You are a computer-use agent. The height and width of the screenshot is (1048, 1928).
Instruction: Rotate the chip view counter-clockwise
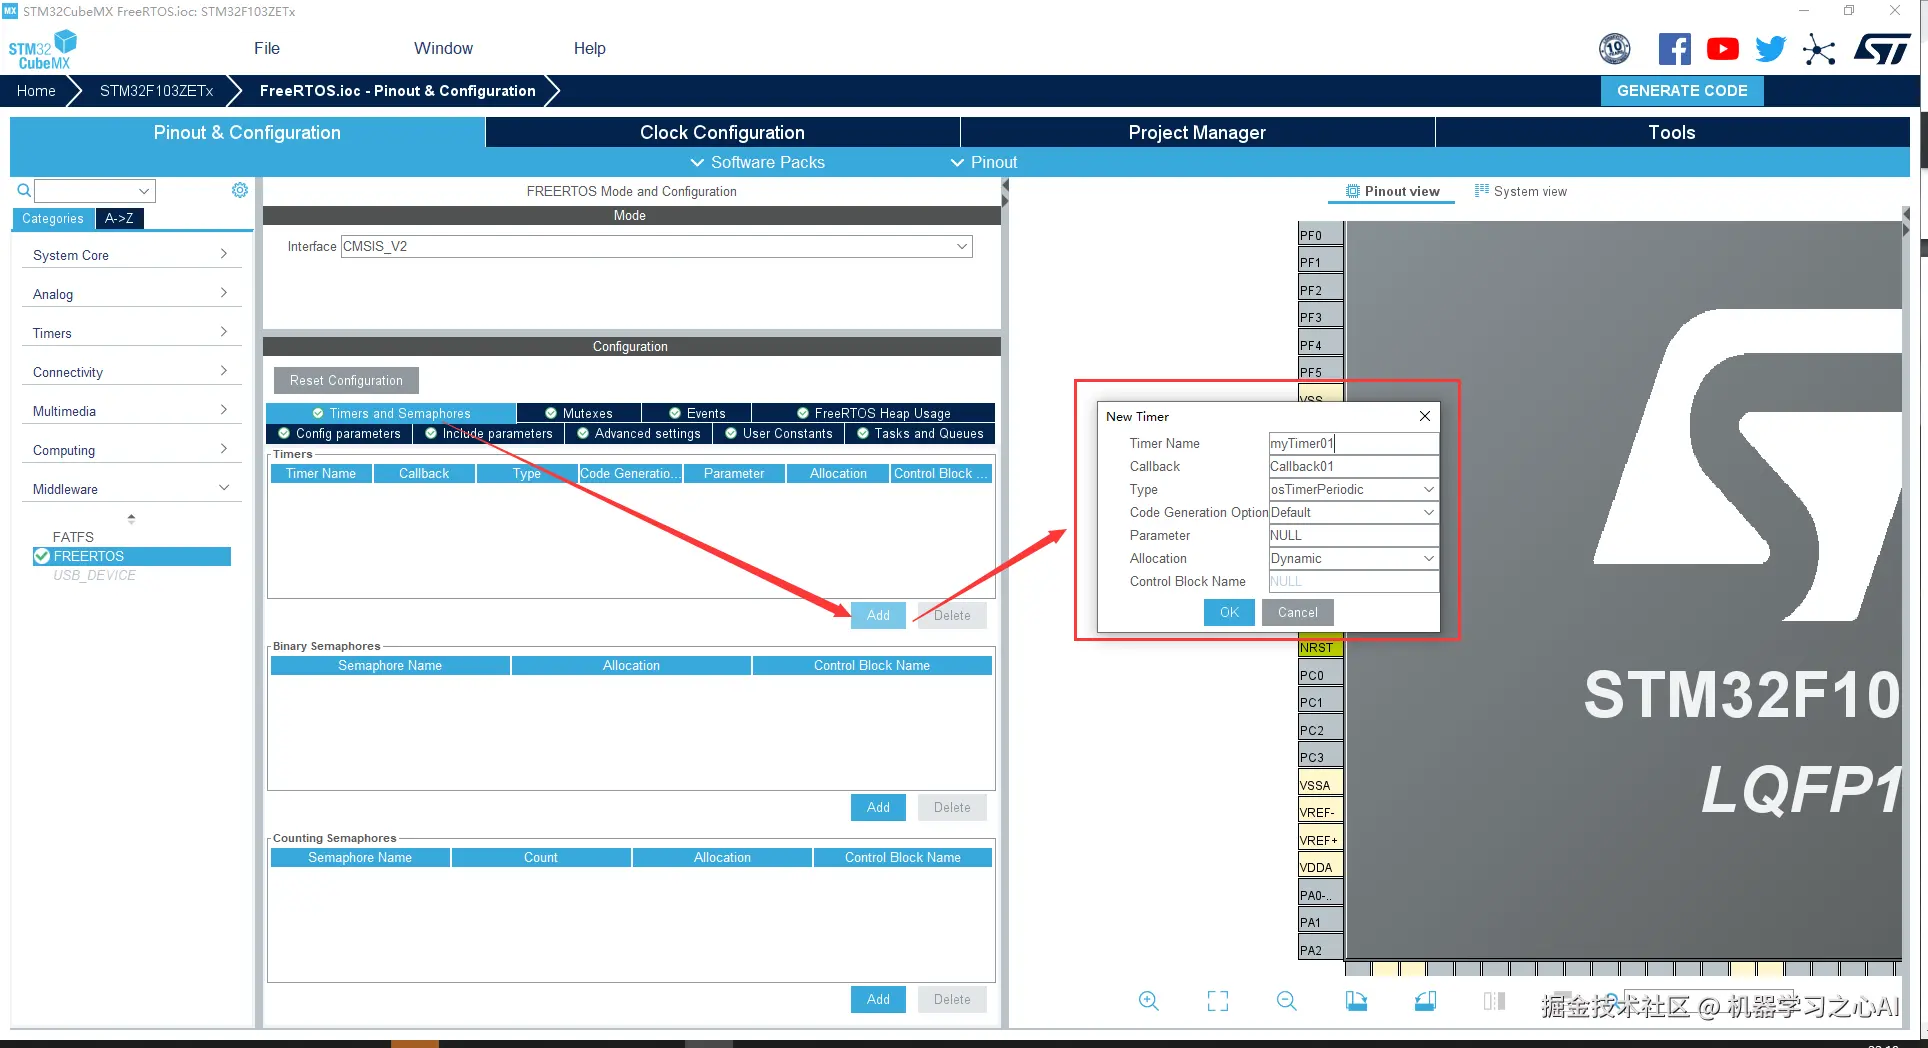coord(1426,1001)
